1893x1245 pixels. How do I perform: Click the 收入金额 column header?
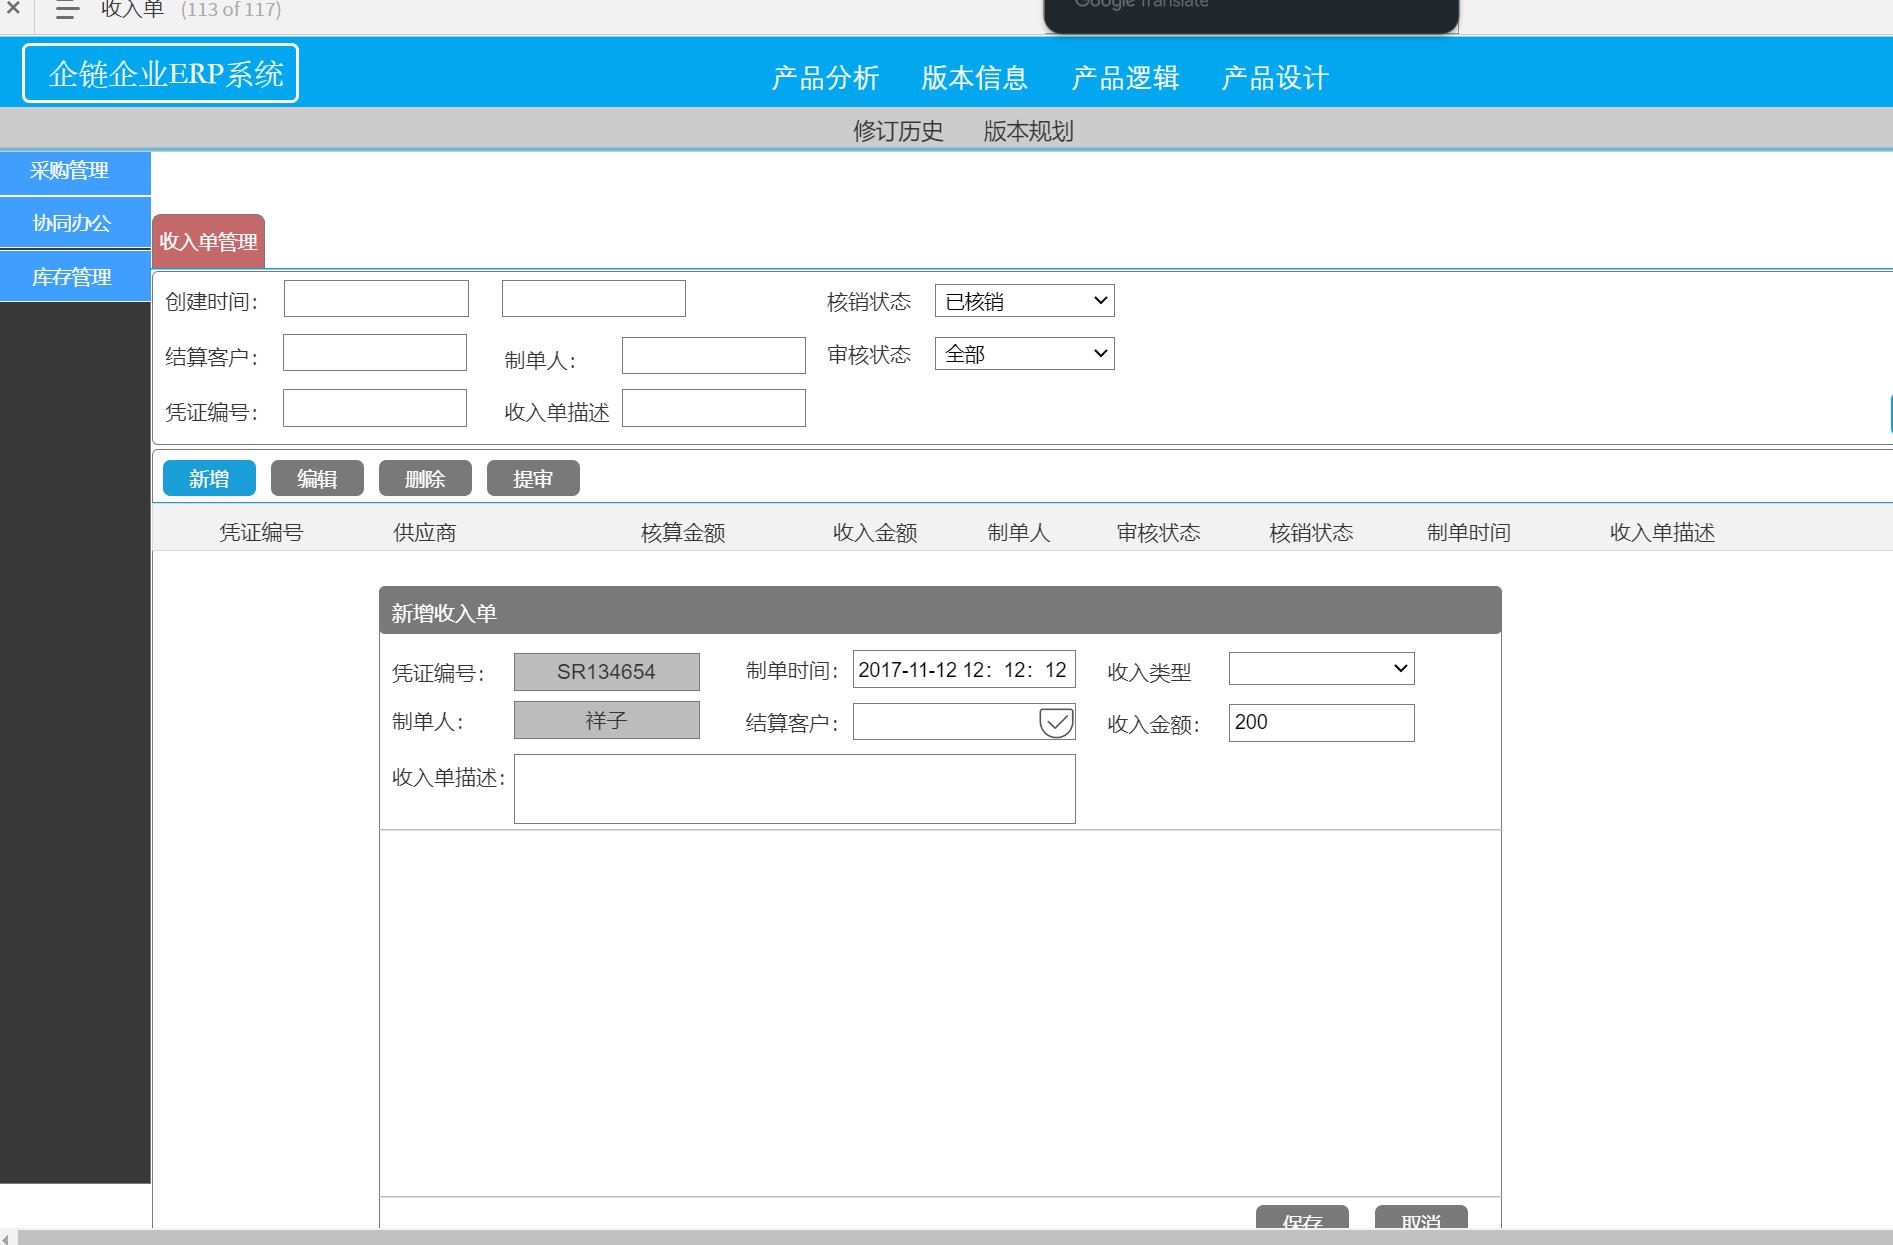coord(875,532)
